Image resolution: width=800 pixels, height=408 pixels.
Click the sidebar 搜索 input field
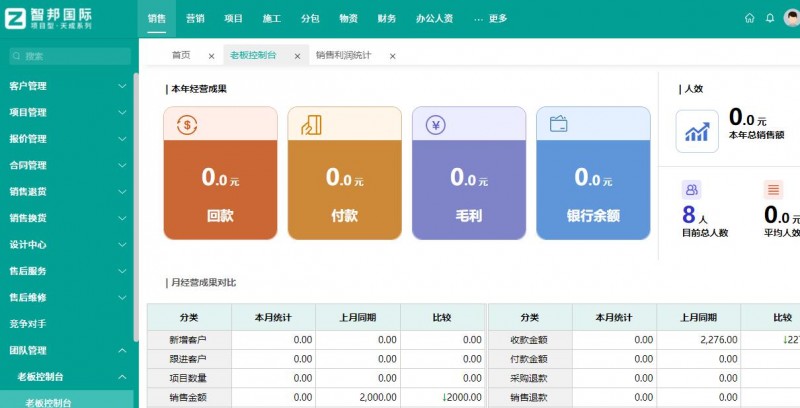click(x=70, y=56)
